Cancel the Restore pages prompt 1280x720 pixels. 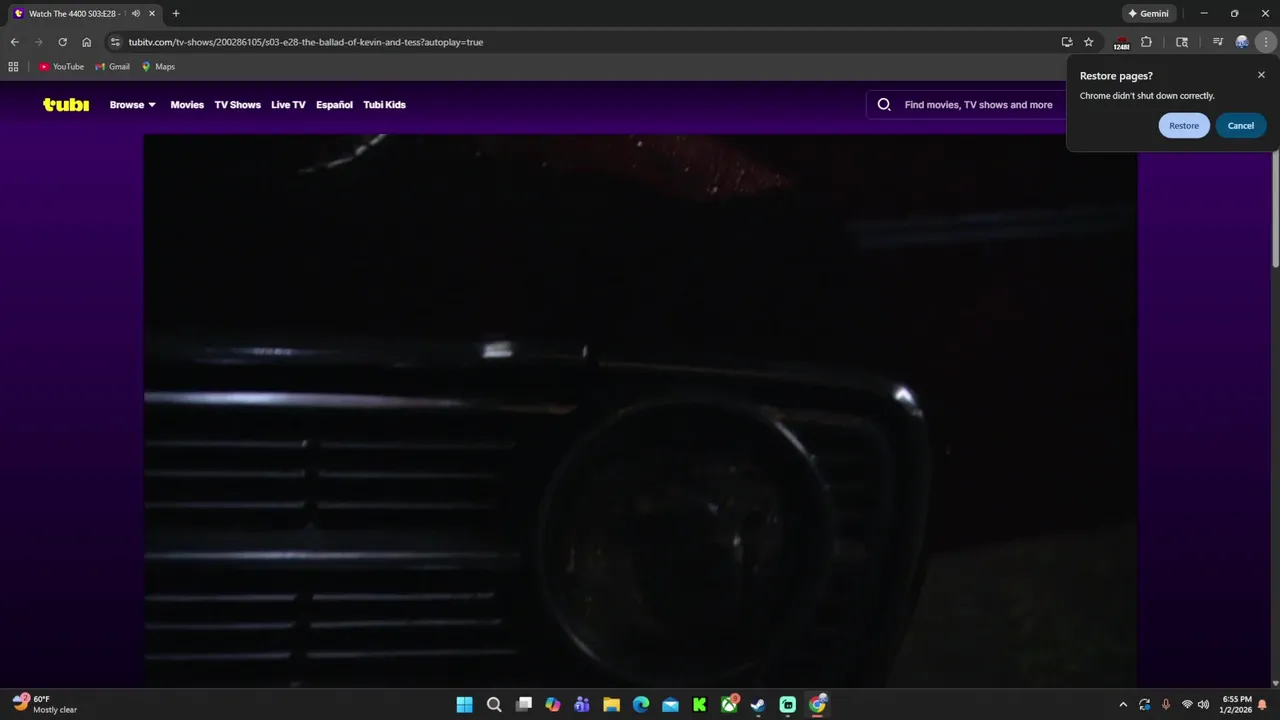[1241, 126]
